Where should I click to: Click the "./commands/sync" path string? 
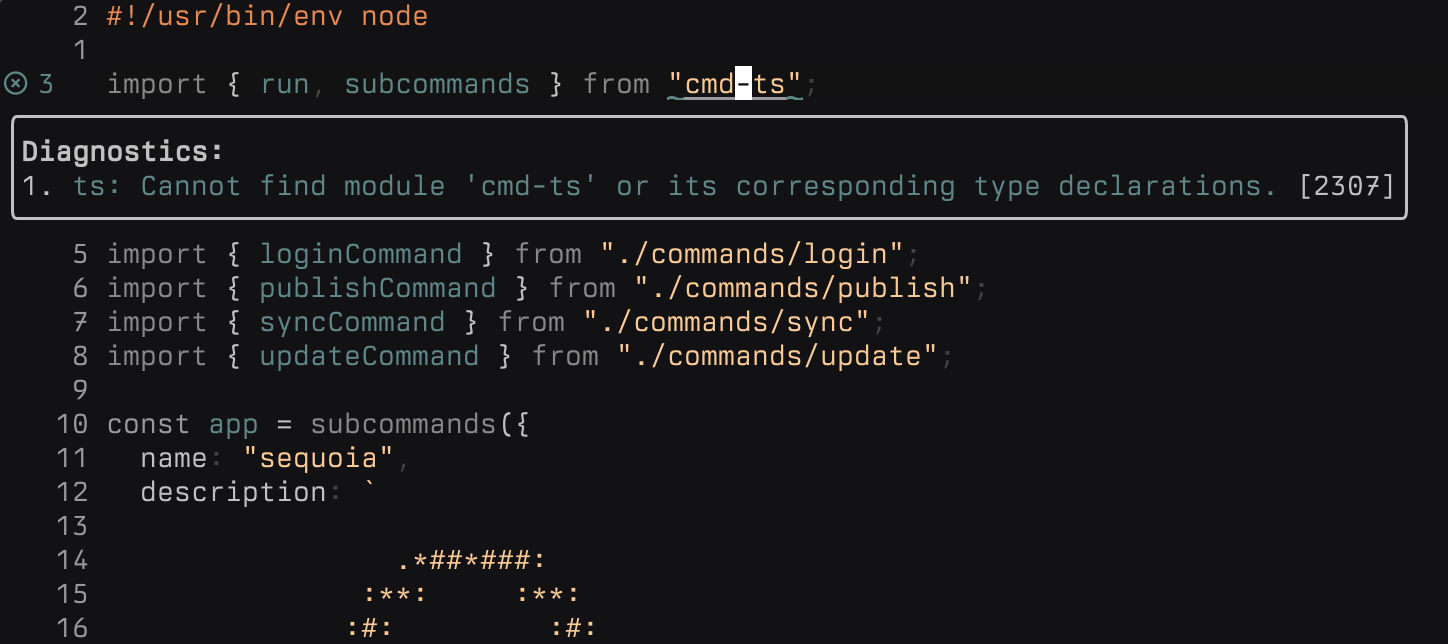[x=727, y=322]
